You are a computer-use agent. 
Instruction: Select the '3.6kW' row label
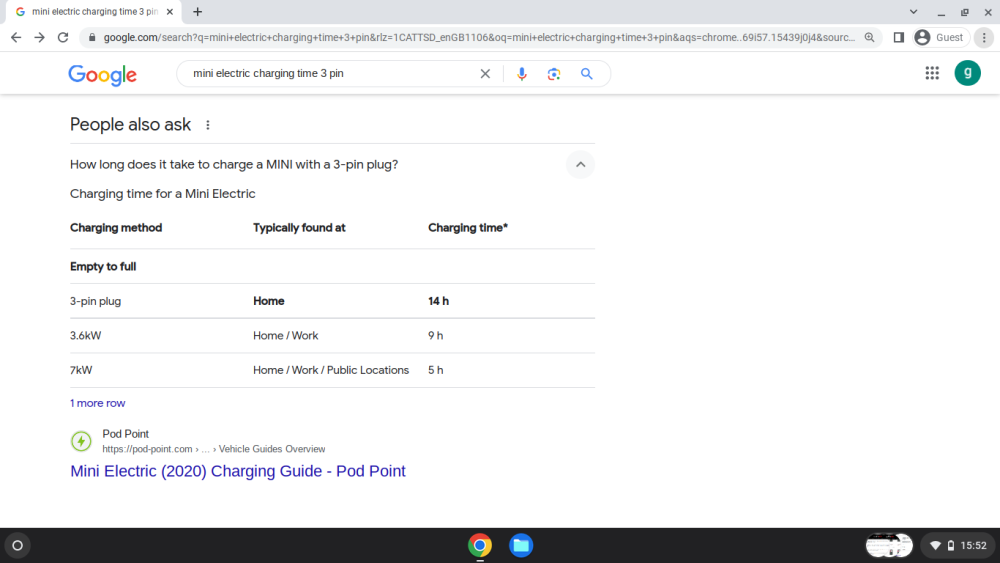tap(85, 335)
